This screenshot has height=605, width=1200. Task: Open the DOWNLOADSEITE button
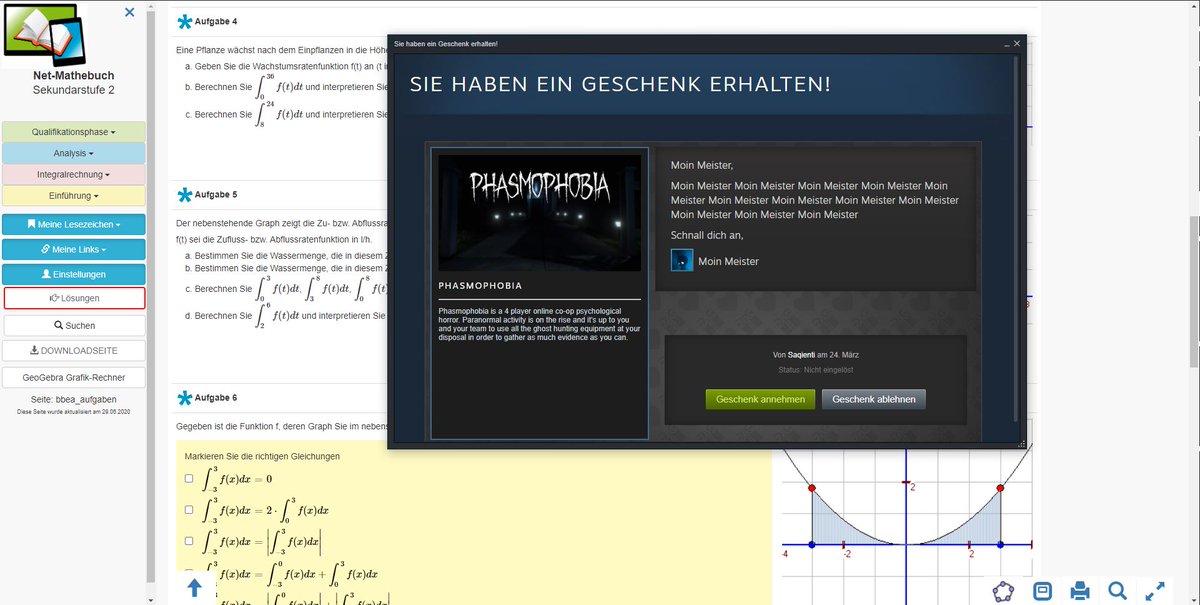click(74, 351)
